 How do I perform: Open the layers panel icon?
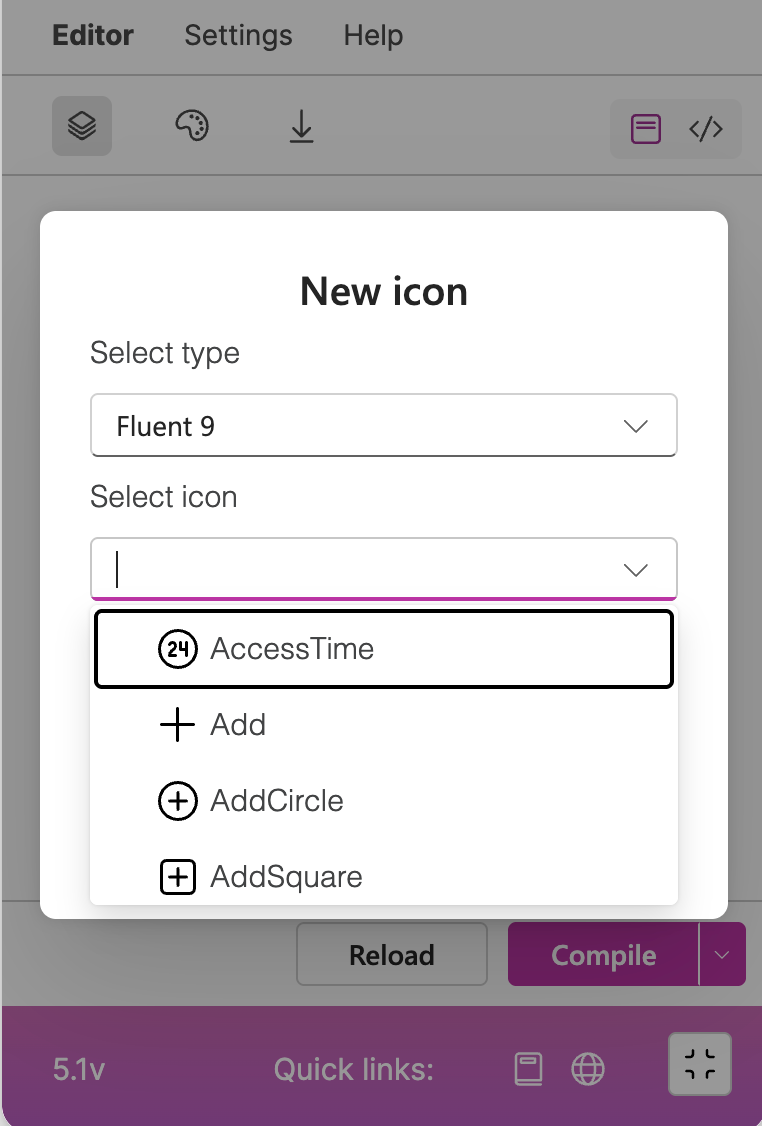point(82,126)
